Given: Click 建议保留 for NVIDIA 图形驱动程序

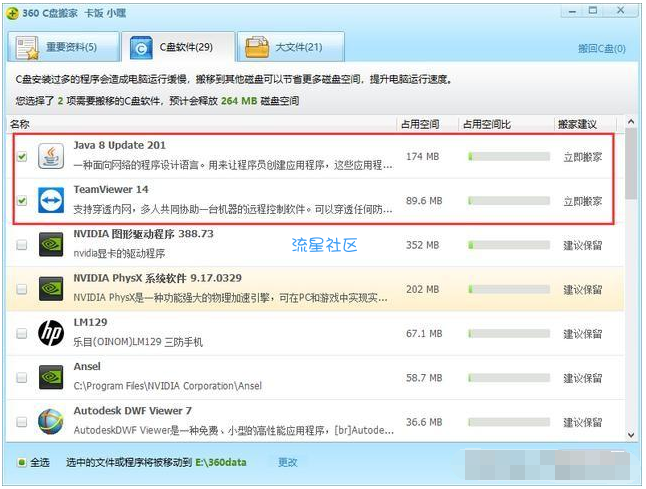Looking at the screenshot, I should point(583,246).
